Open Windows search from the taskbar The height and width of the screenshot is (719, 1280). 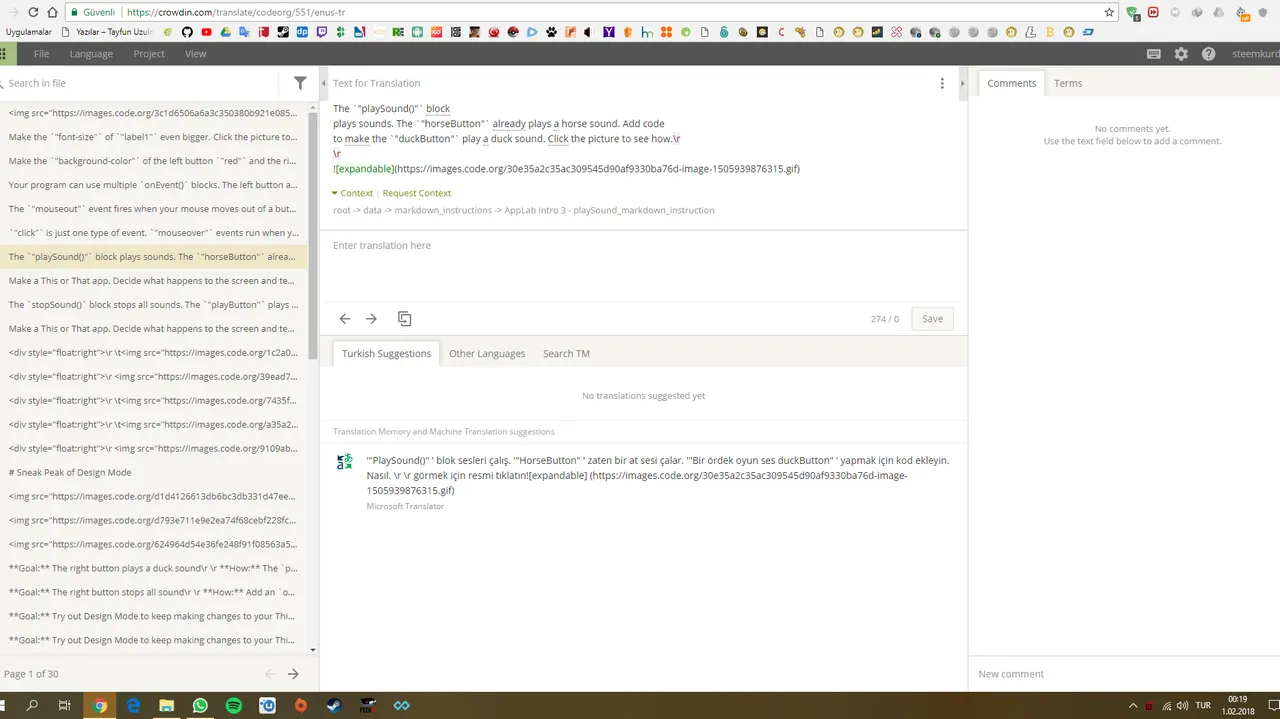pos(32,705)
